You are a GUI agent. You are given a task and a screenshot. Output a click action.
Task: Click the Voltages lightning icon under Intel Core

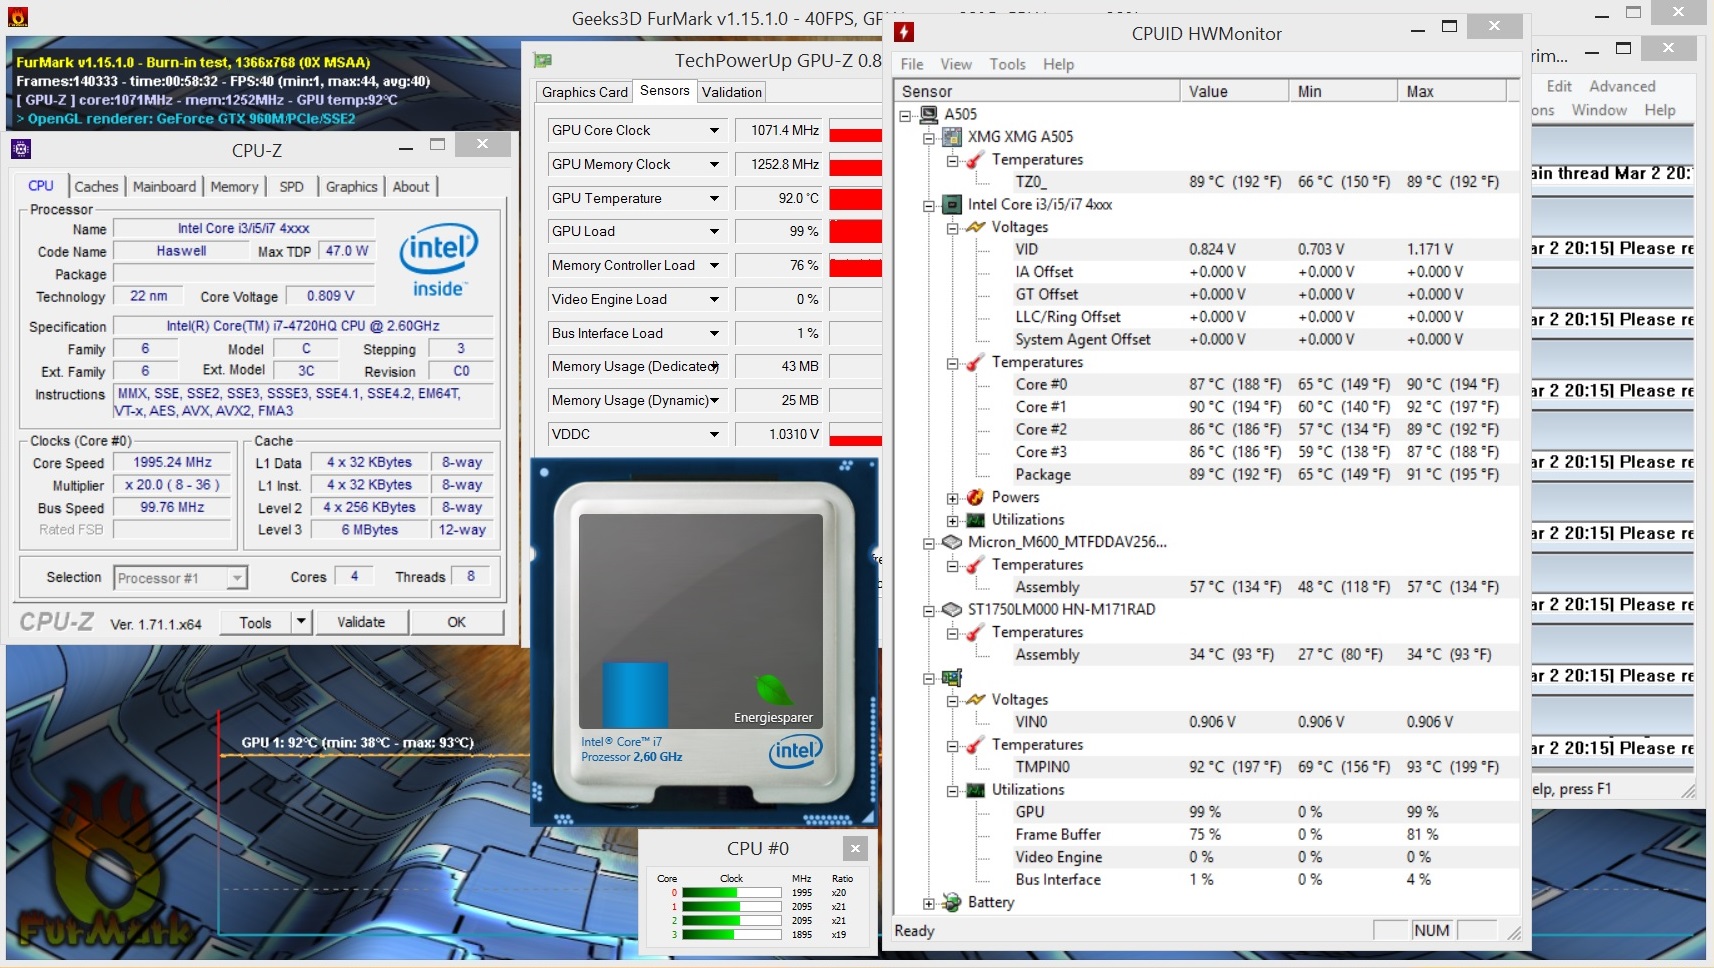976,227
